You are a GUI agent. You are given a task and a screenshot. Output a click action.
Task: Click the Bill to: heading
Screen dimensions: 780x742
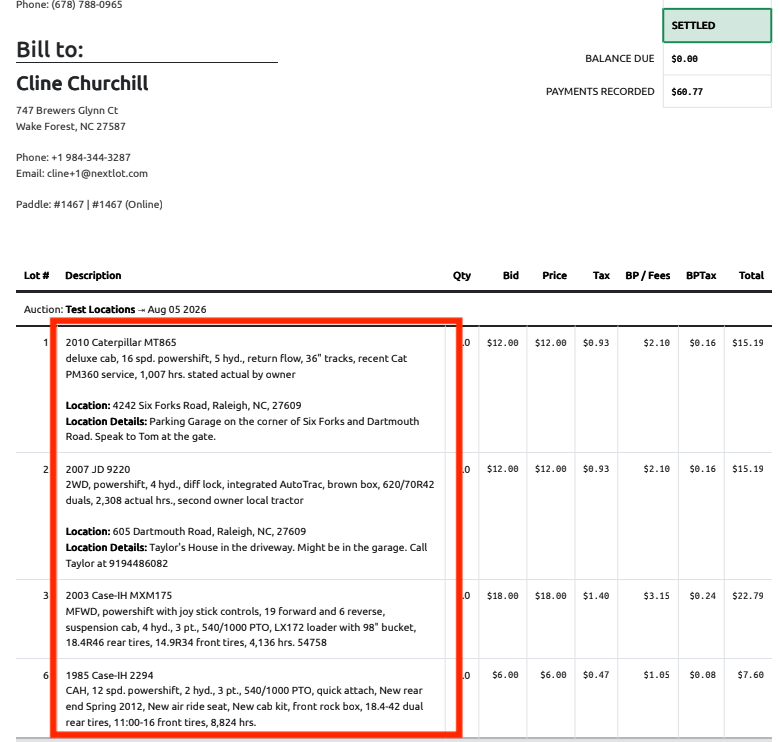pos(50,50)
